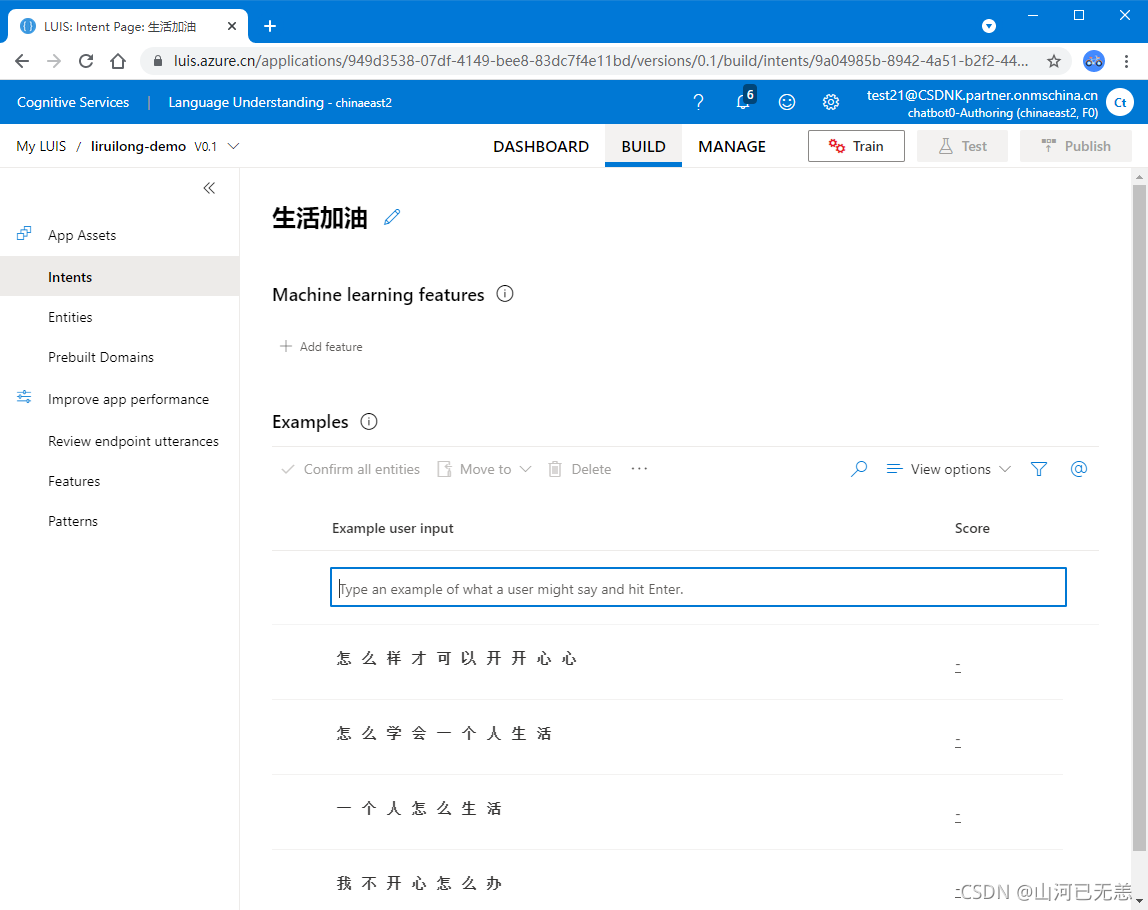Click the App Assets label
Image resolution: width=1148 pixels, height=910 pixels.
pyautogui.click(x=82, y=235)
